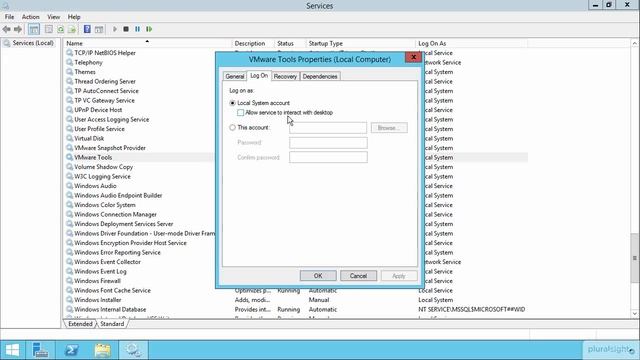Toggle the Show/Hide Action Pane icon
This screenshot has width=640, height=360.
pos(99,29)
